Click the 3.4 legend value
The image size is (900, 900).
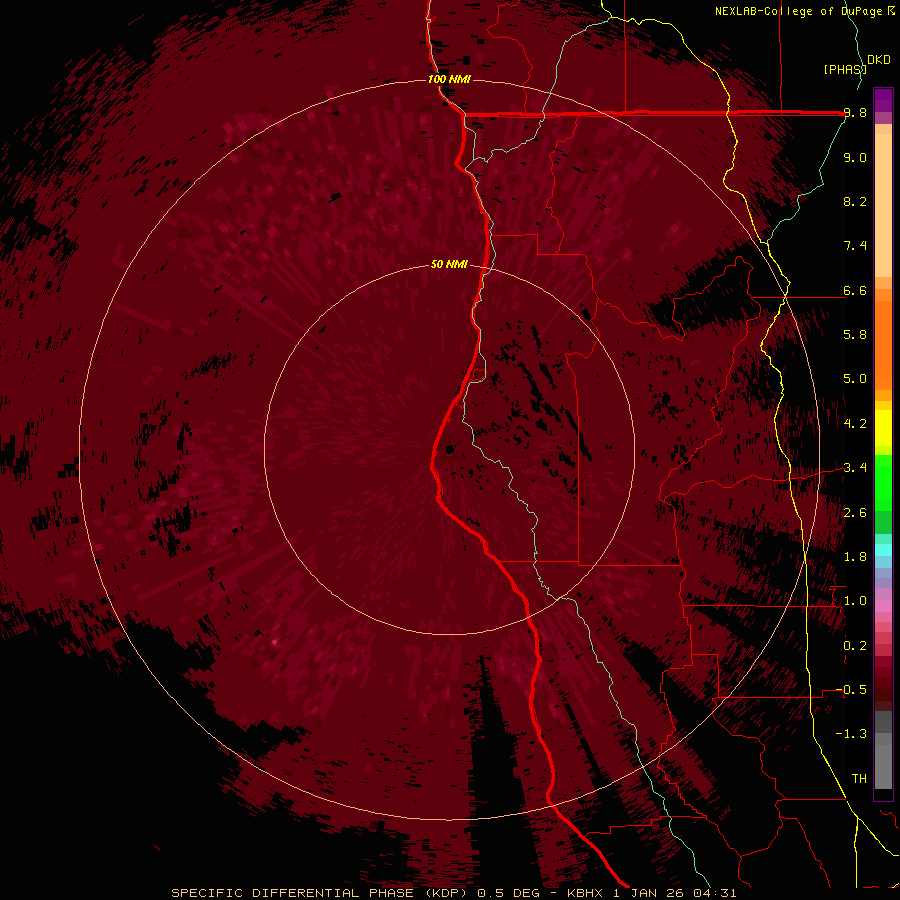click(855, 467)
